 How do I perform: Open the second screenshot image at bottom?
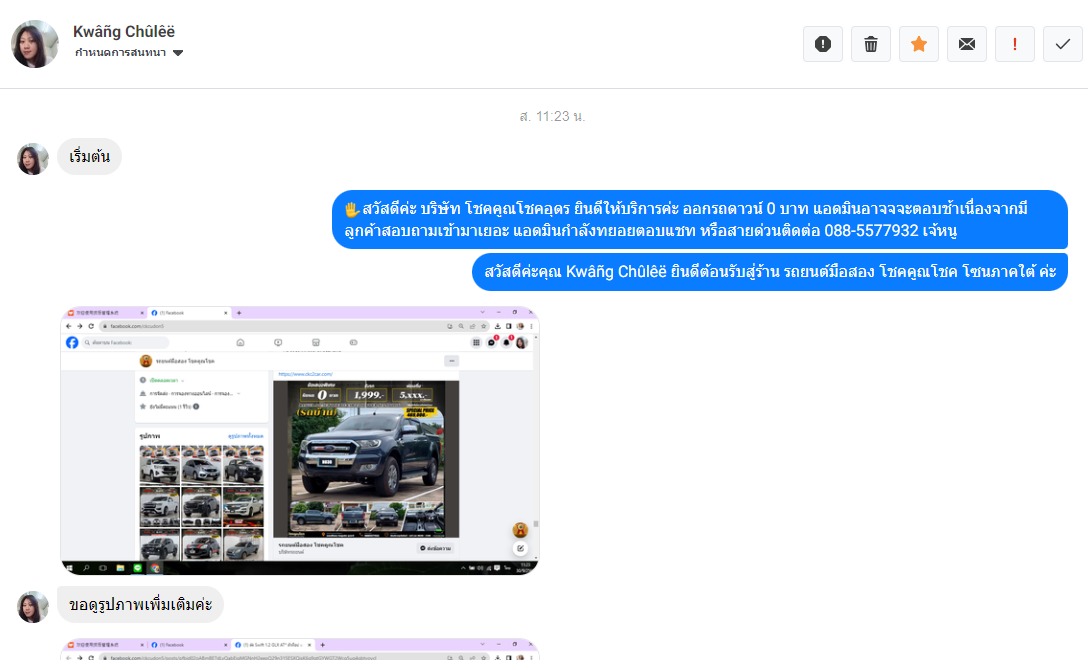[x=300, y=649]
